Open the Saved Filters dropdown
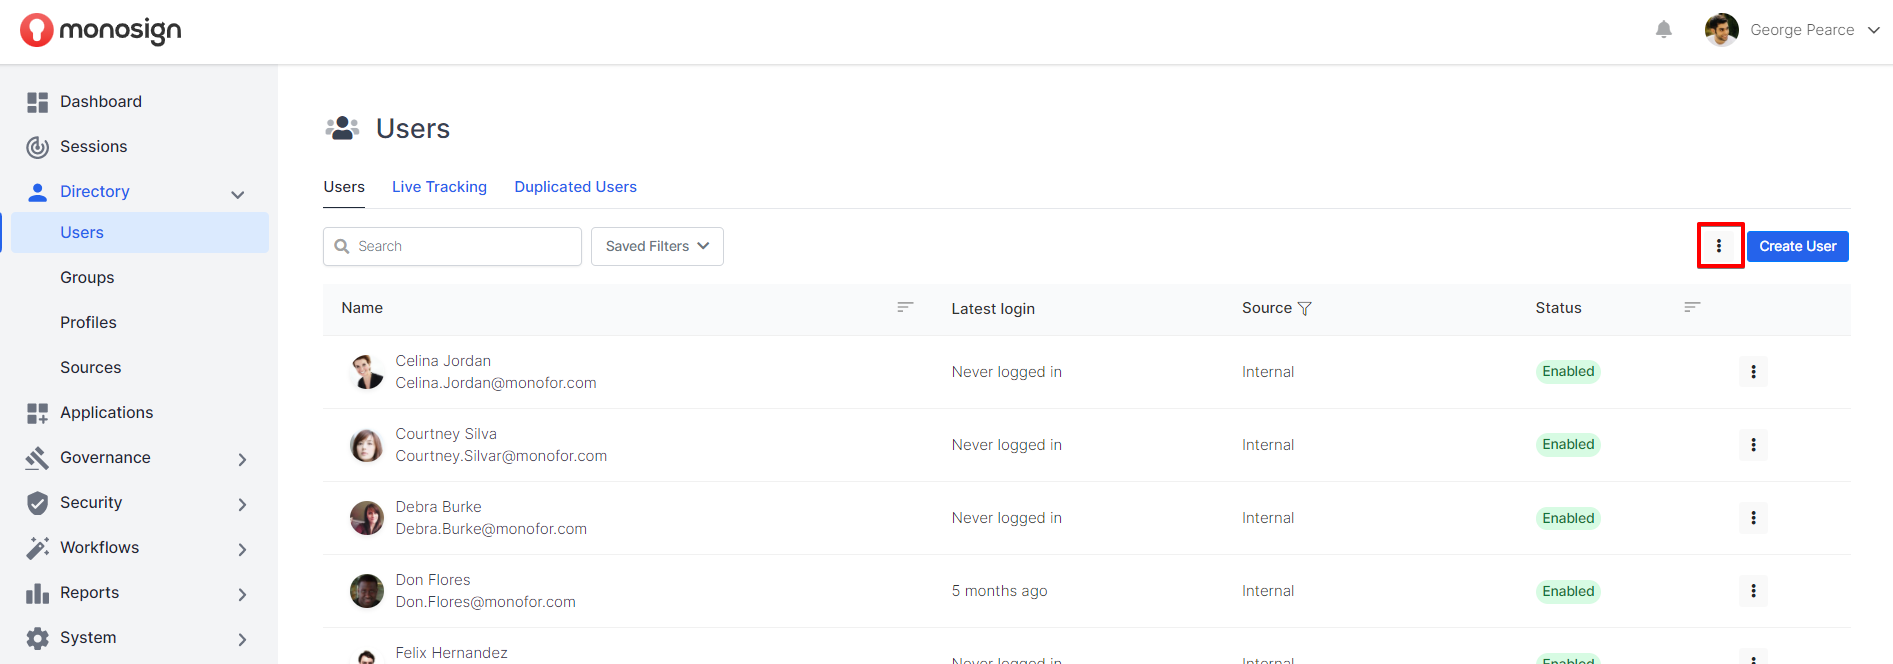Image resolution: width=1893 pixels, height=664 pixels. click(x=657, y=246)
